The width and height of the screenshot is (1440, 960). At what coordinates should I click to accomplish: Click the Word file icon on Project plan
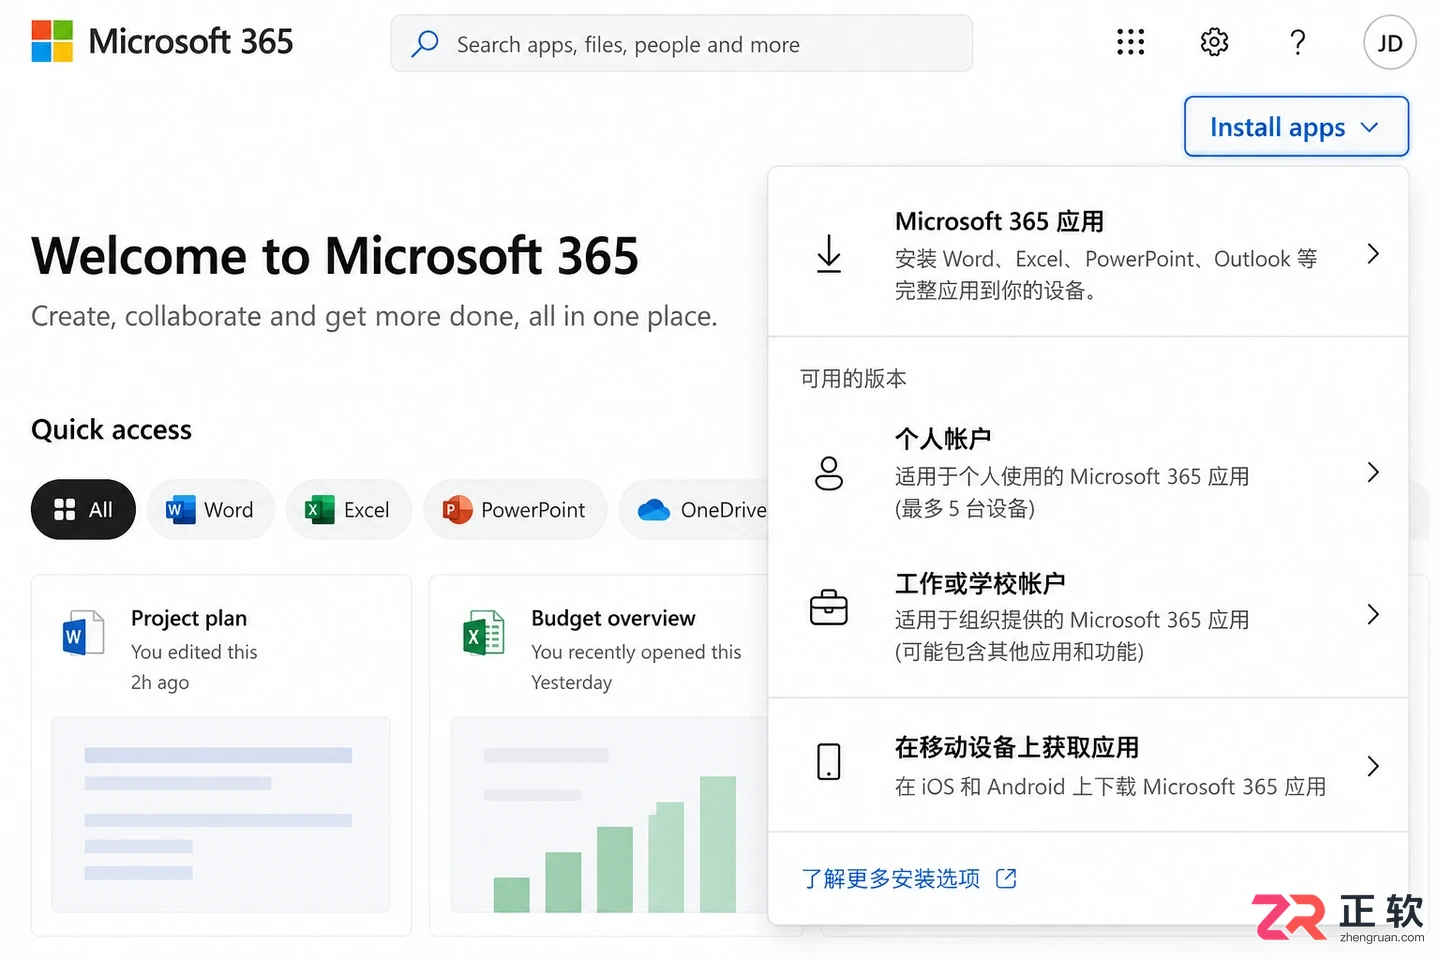coord(83,632)
